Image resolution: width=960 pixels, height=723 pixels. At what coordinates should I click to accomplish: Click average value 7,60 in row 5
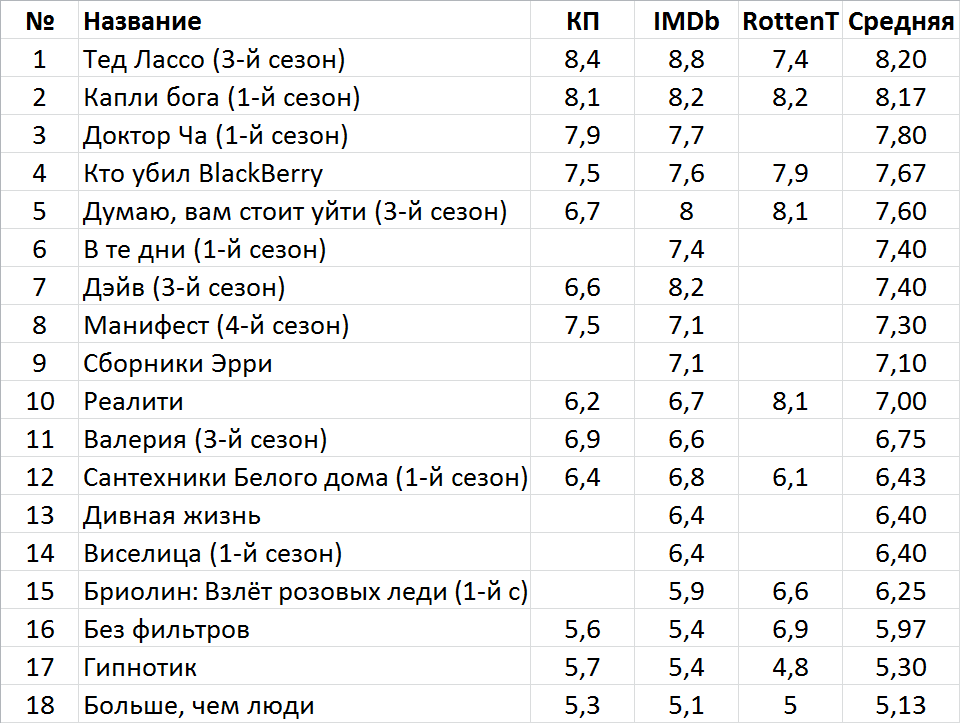(901, 210)
